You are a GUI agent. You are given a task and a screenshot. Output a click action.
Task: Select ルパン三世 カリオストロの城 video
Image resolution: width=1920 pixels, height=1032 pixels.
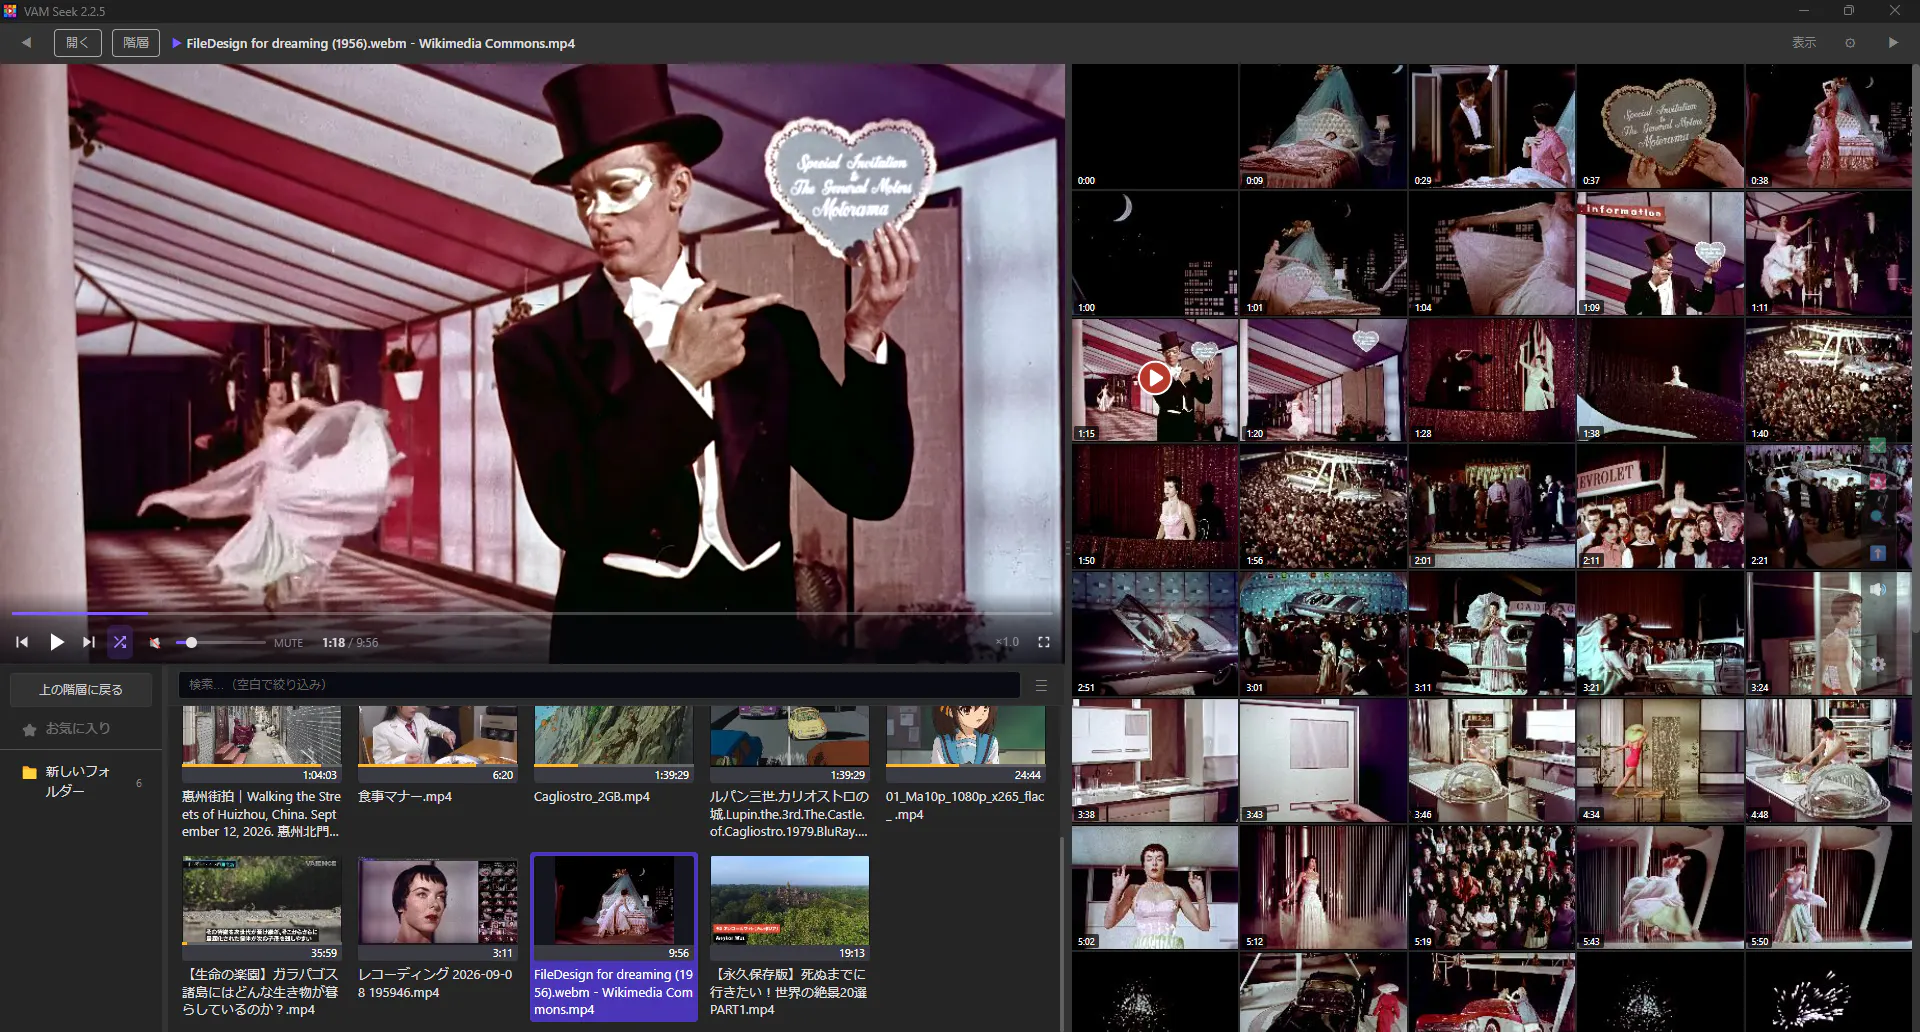(789, 772)
